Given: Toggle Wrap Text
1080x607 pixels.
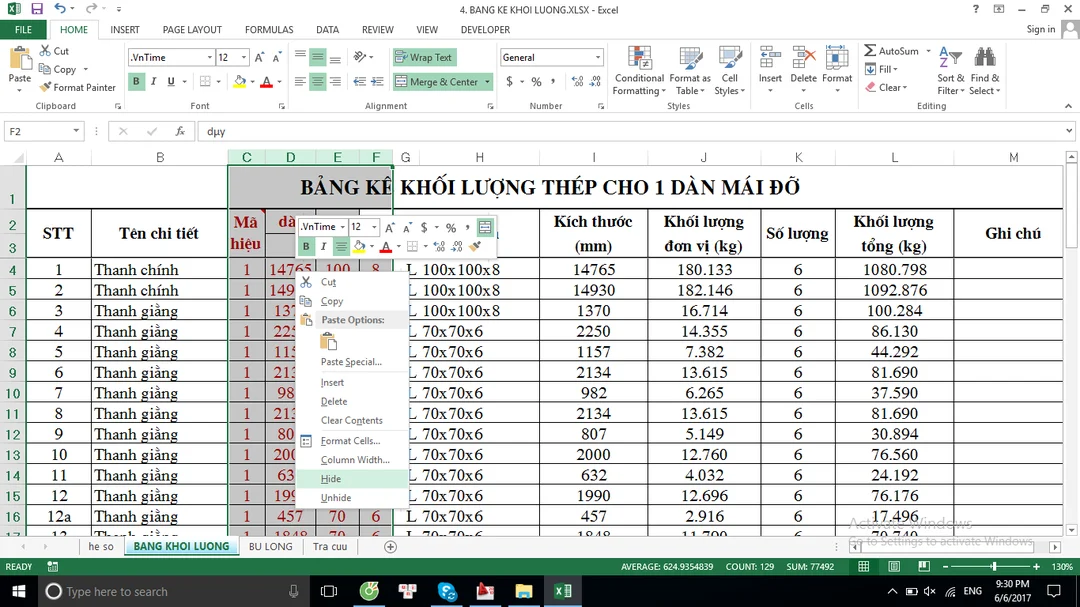Looking at the screenshot, I should (x=424, y=57).
